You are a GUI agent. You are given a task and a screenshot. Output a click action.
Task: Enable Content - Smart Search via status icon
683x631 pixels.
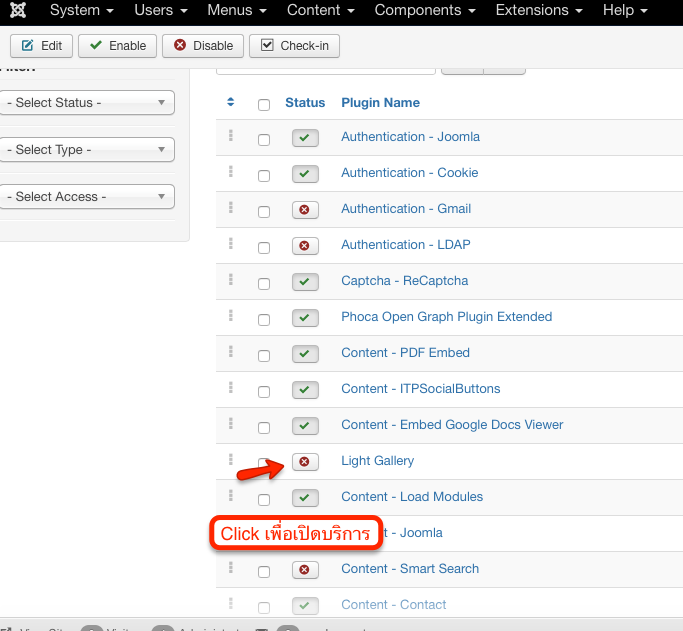pyautogui.click(x=305, y=570)
